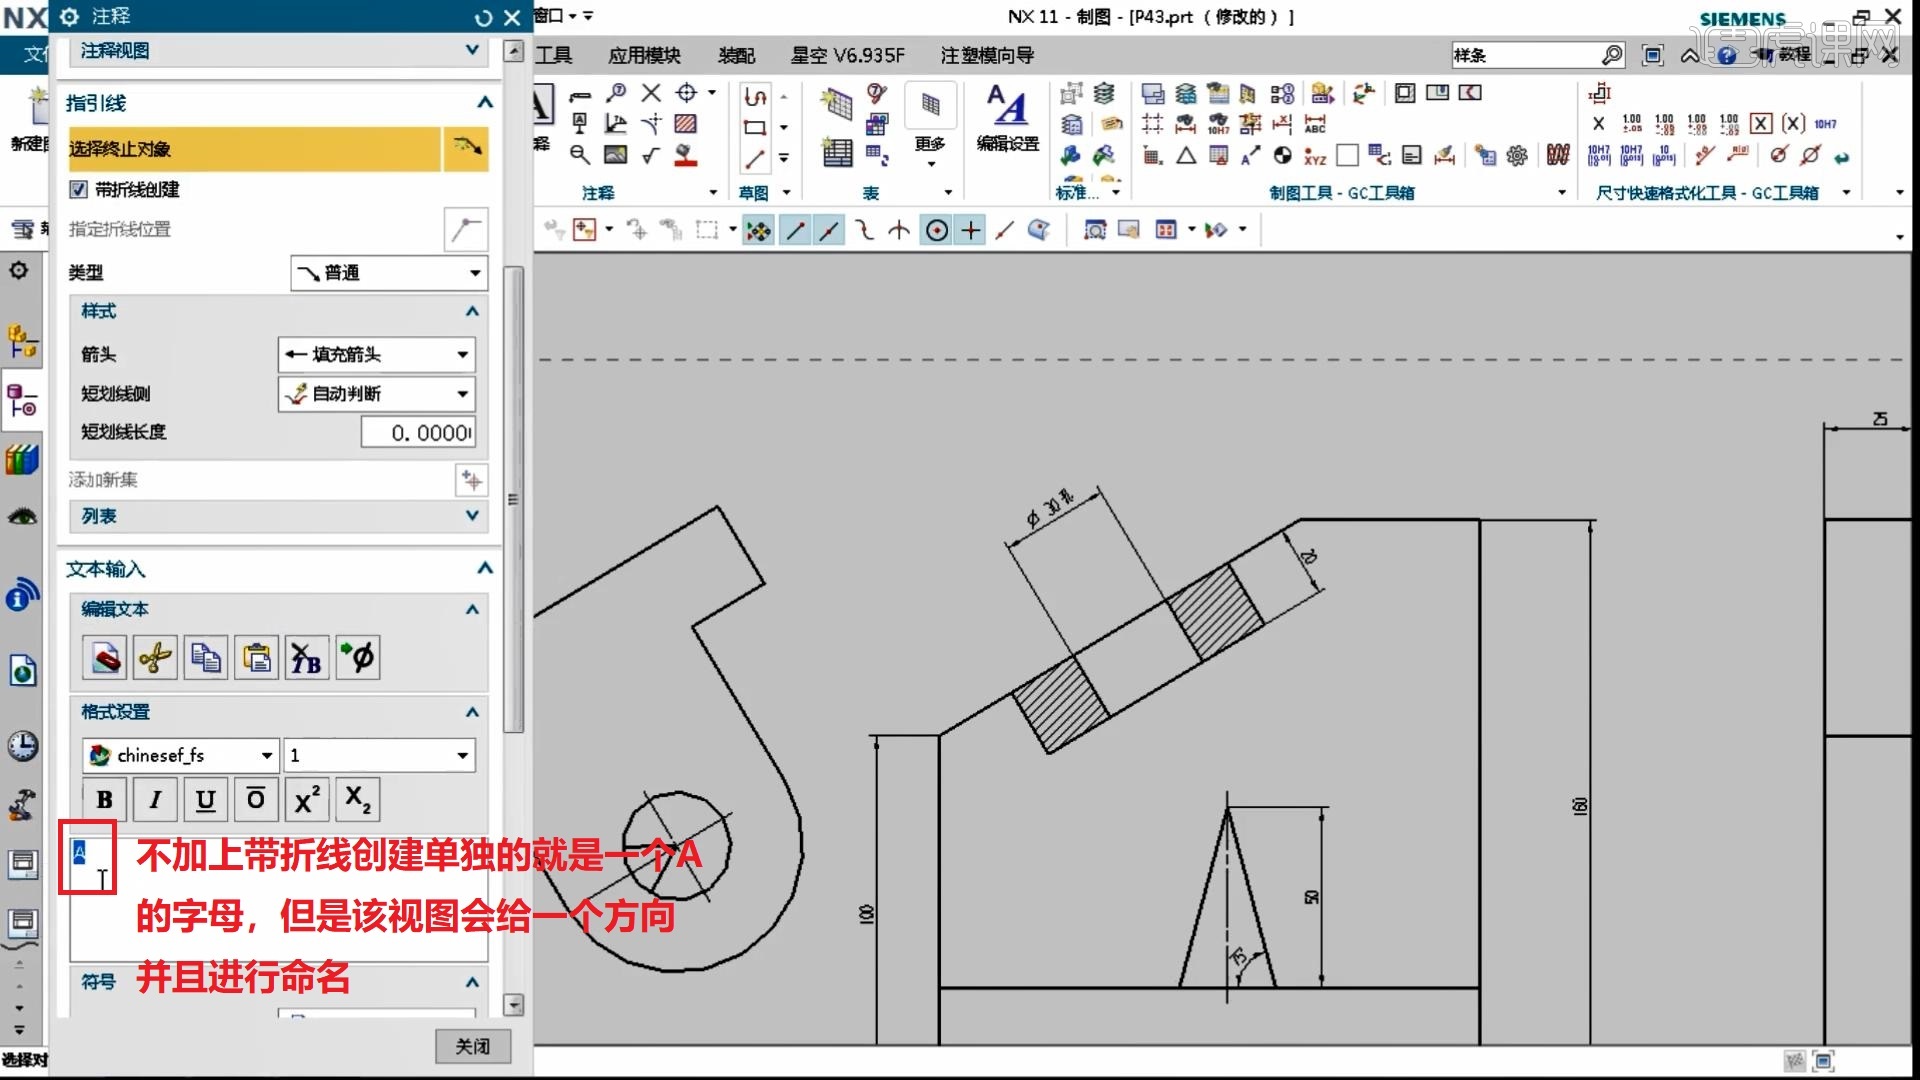The width and height of the screenshot is (1920, 1080).
Task: Click the Italic formatting button
Action: point(155,800)
